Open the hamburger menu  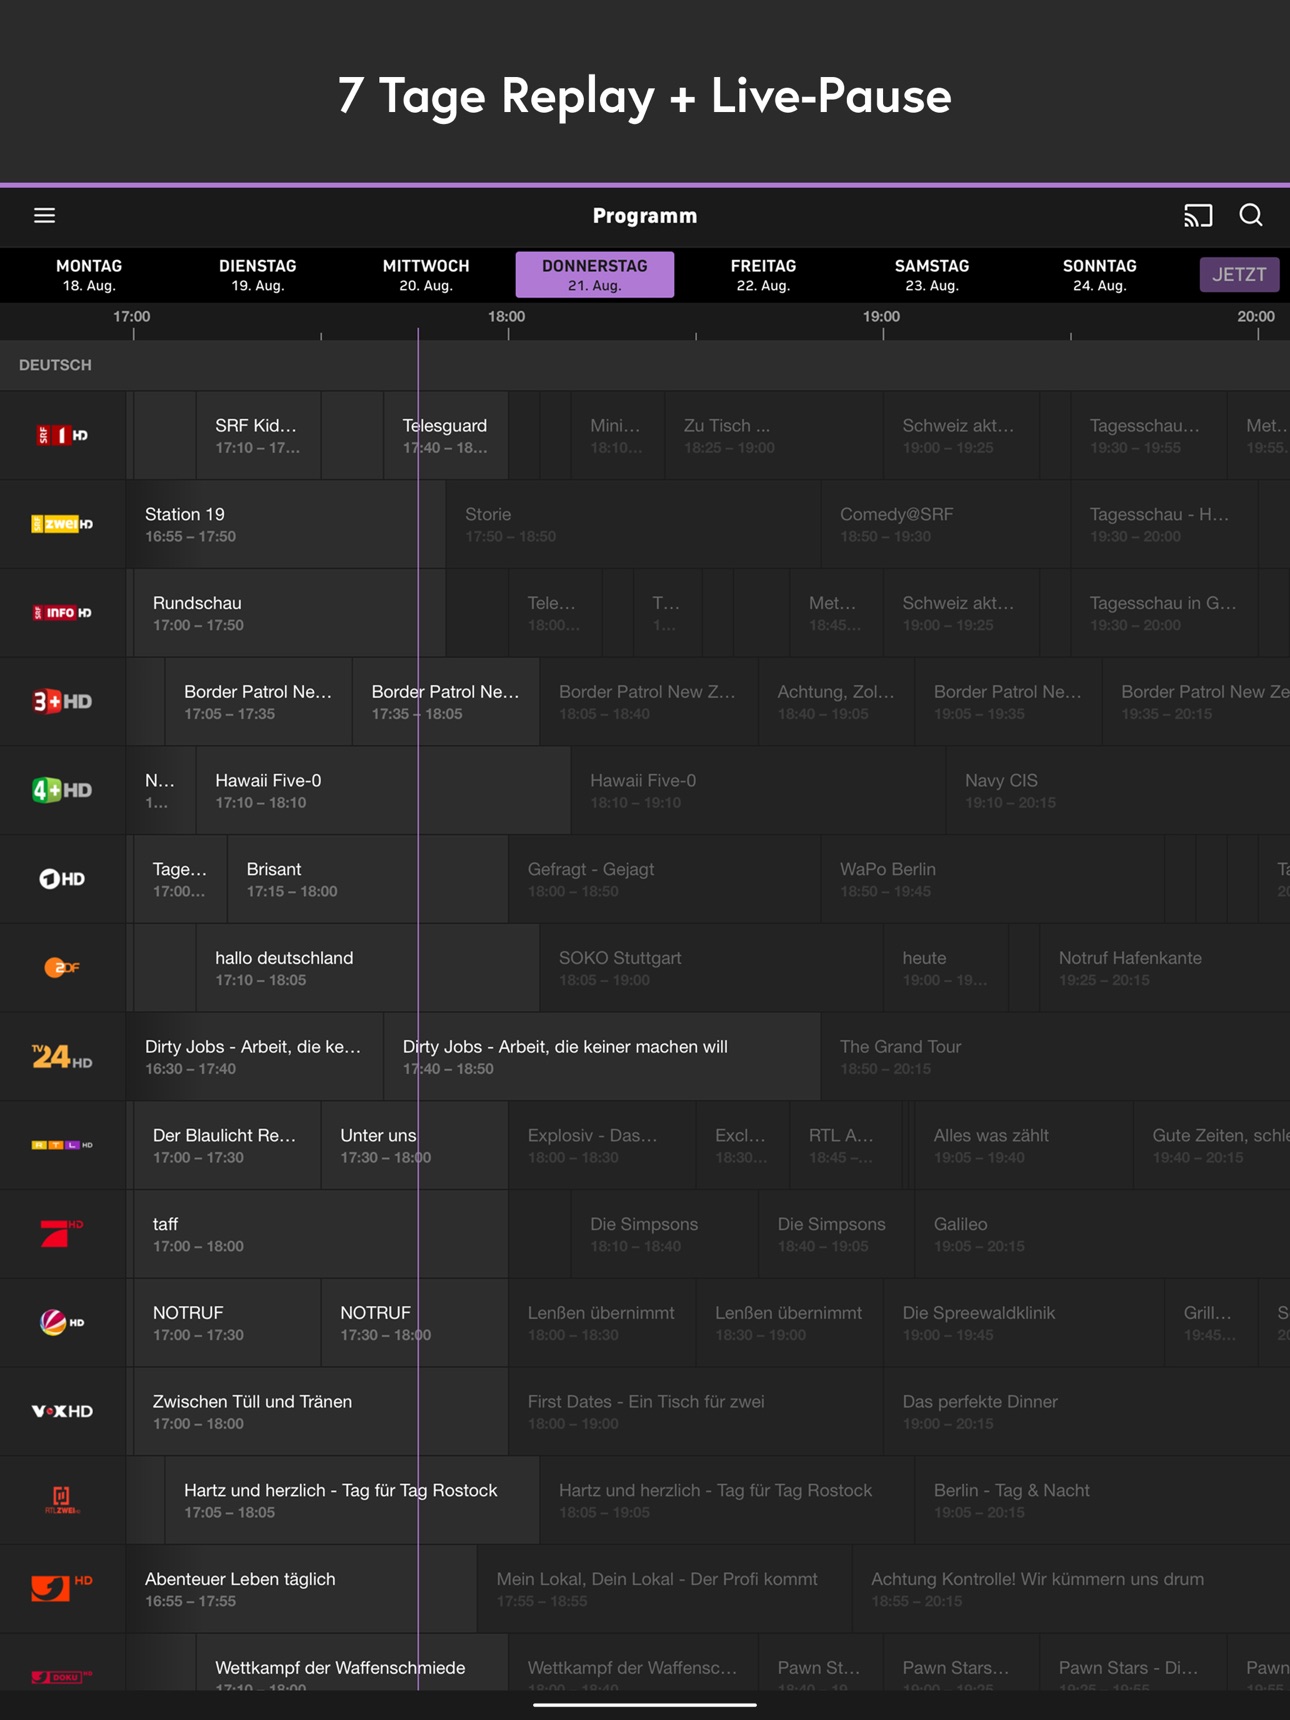tap(44, 215)
